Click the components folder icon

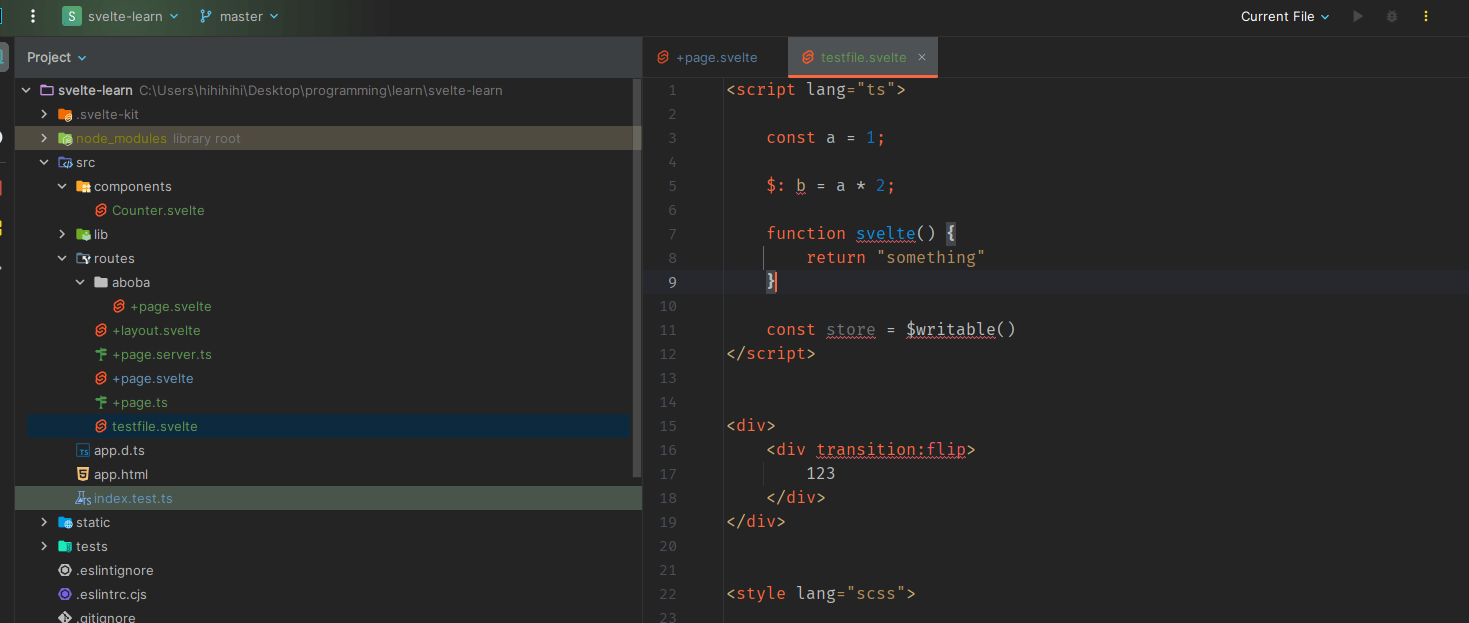83,186
